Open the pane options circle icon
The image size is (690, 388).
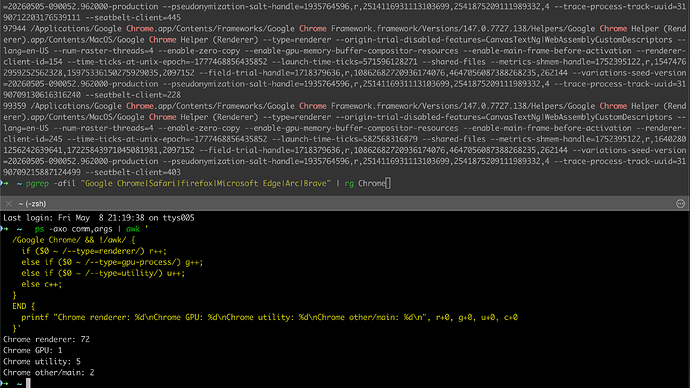pos(680,204)
